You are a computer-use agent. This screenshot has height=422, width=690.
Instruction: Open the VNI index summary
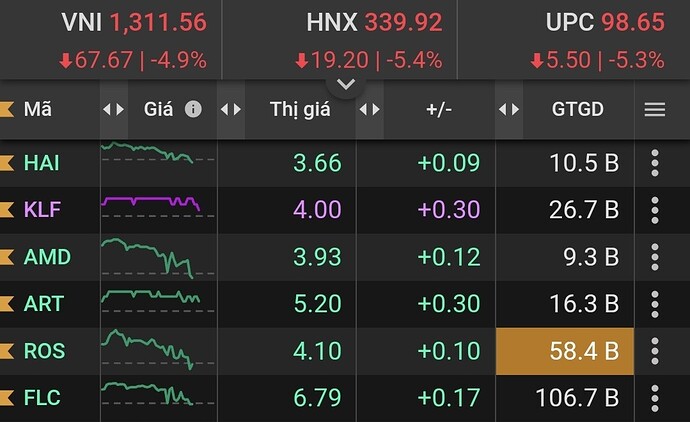click(x=134, y=40)
